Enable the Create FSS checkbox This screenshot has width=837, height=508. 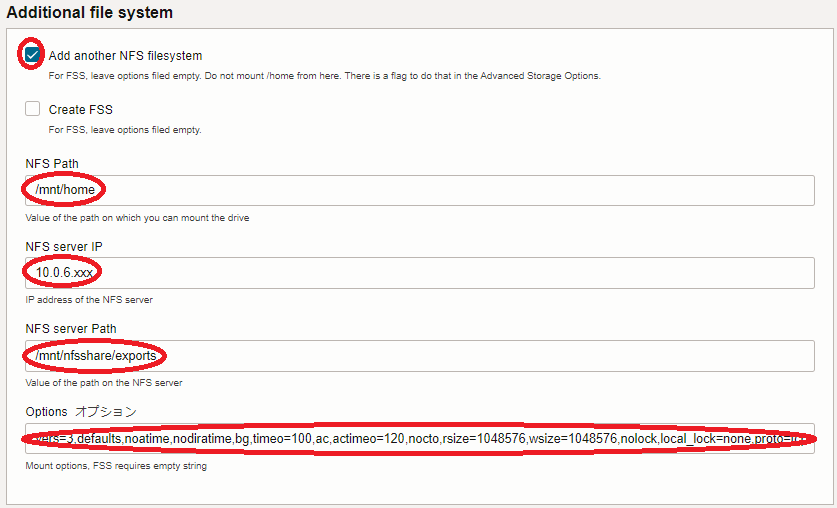pos(33,109)
